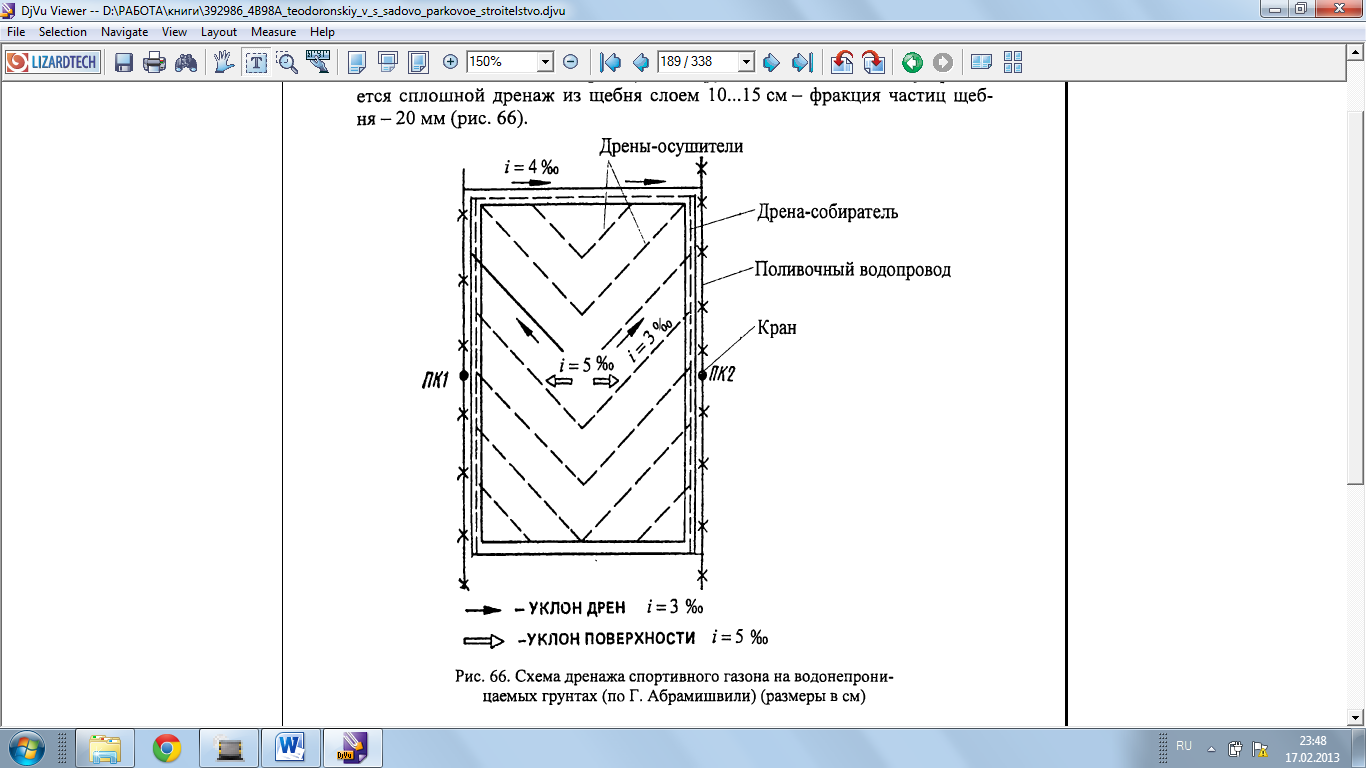Click the Action Center flag tray icon
The height and width of the screenshot is (768, 1366).
click(x=1258, y=748)
